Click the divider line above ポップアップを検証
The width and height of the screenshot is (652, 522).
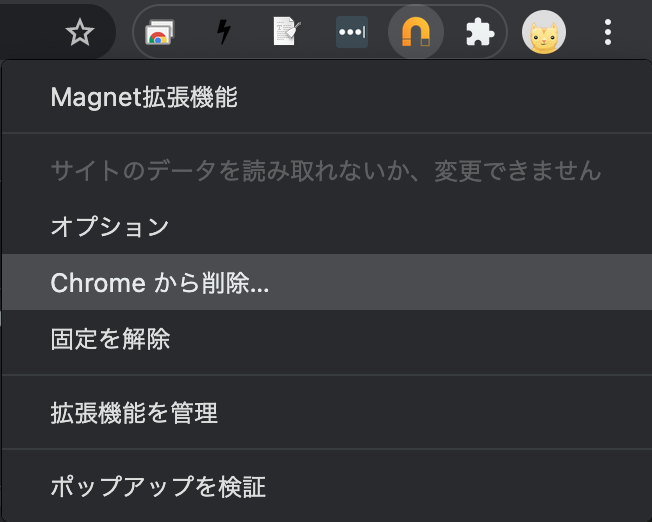(x=327, y=449)
